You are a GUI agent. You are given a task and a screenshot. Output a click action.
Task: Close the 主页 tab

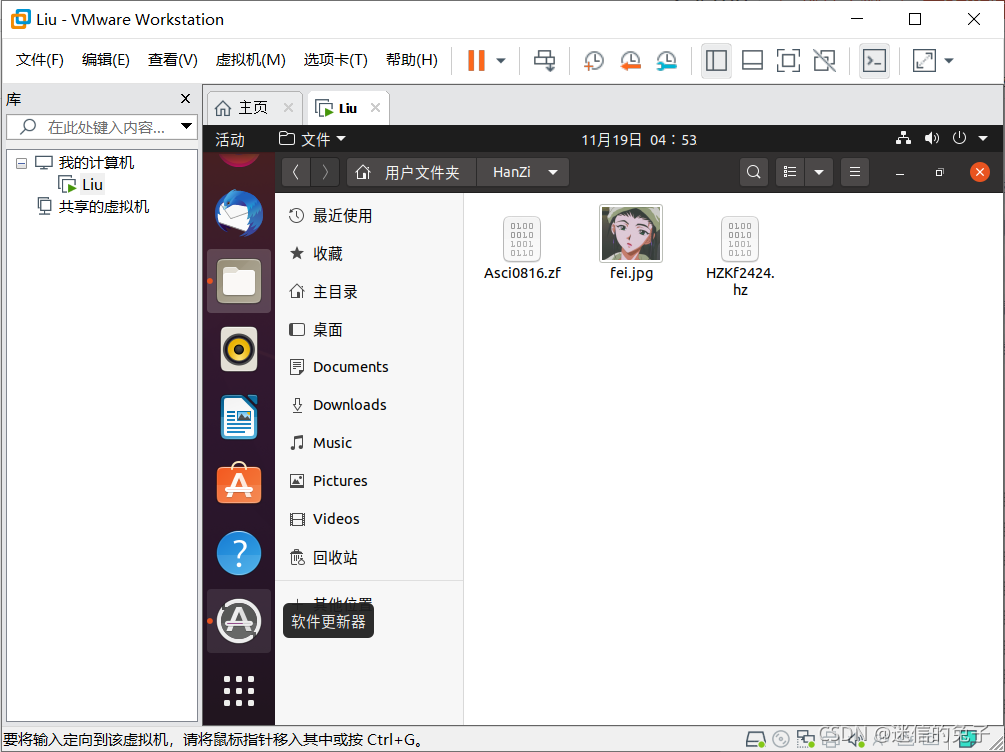288,108
